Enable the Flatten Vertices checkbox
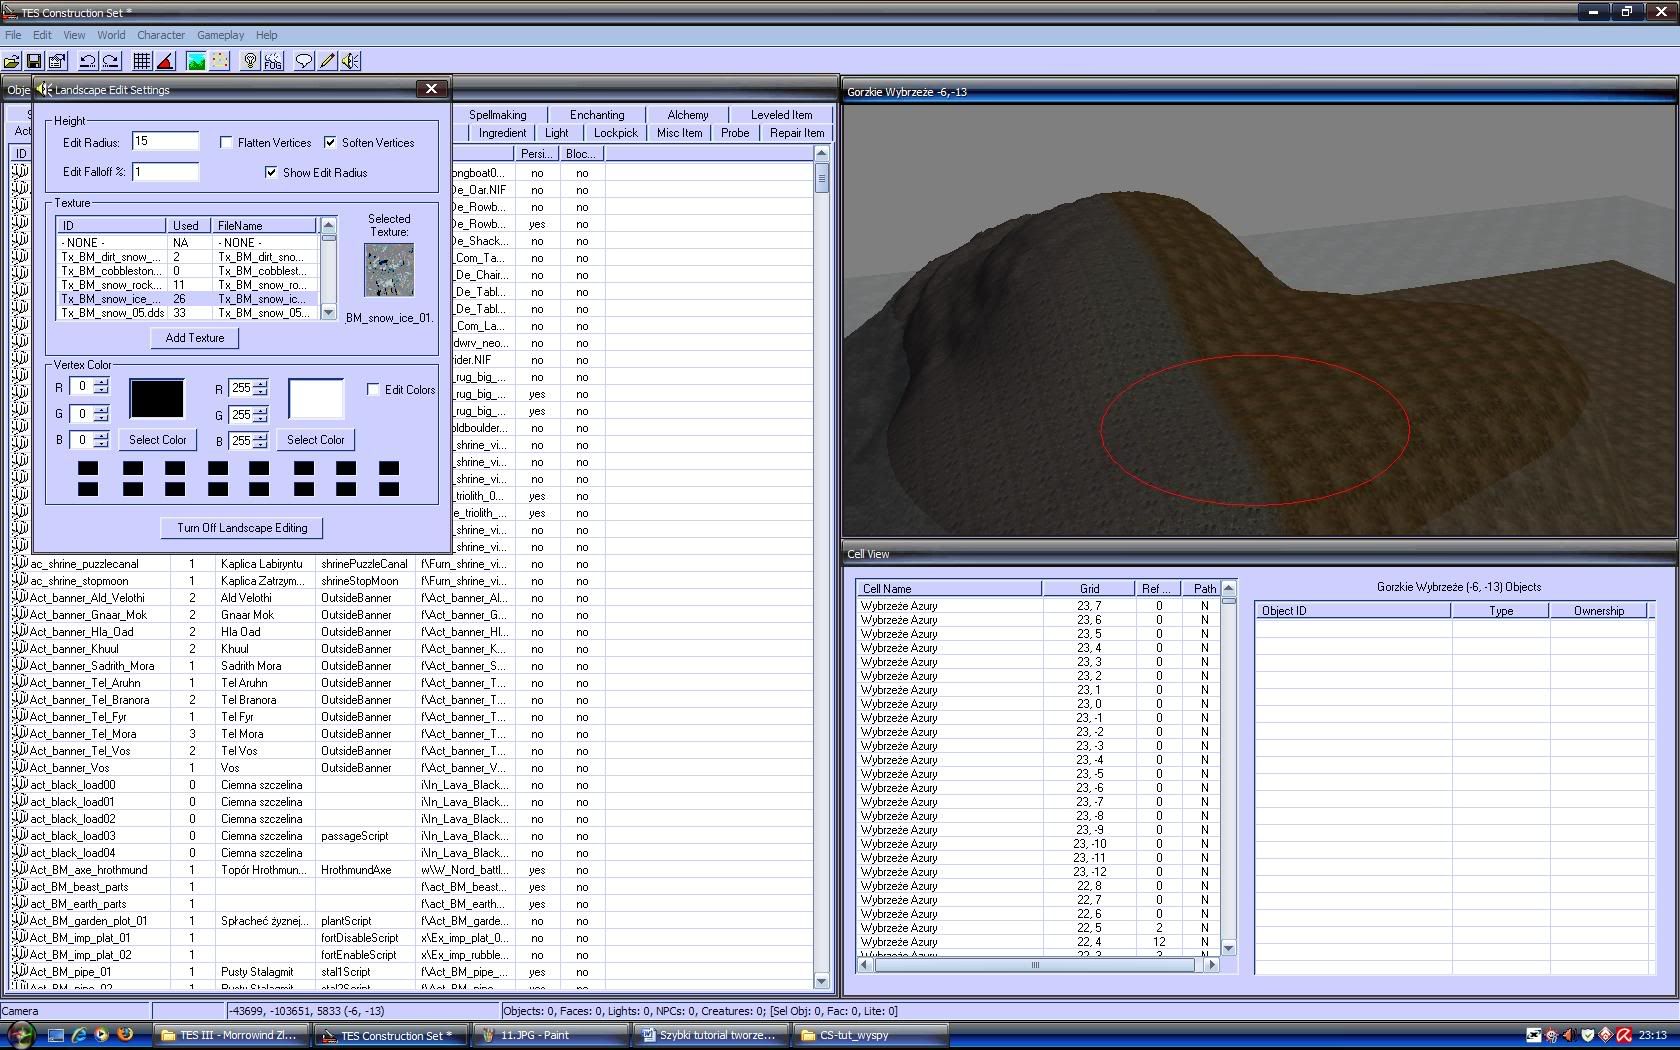Screen dimensions: 1680x1050 (226, 143)
